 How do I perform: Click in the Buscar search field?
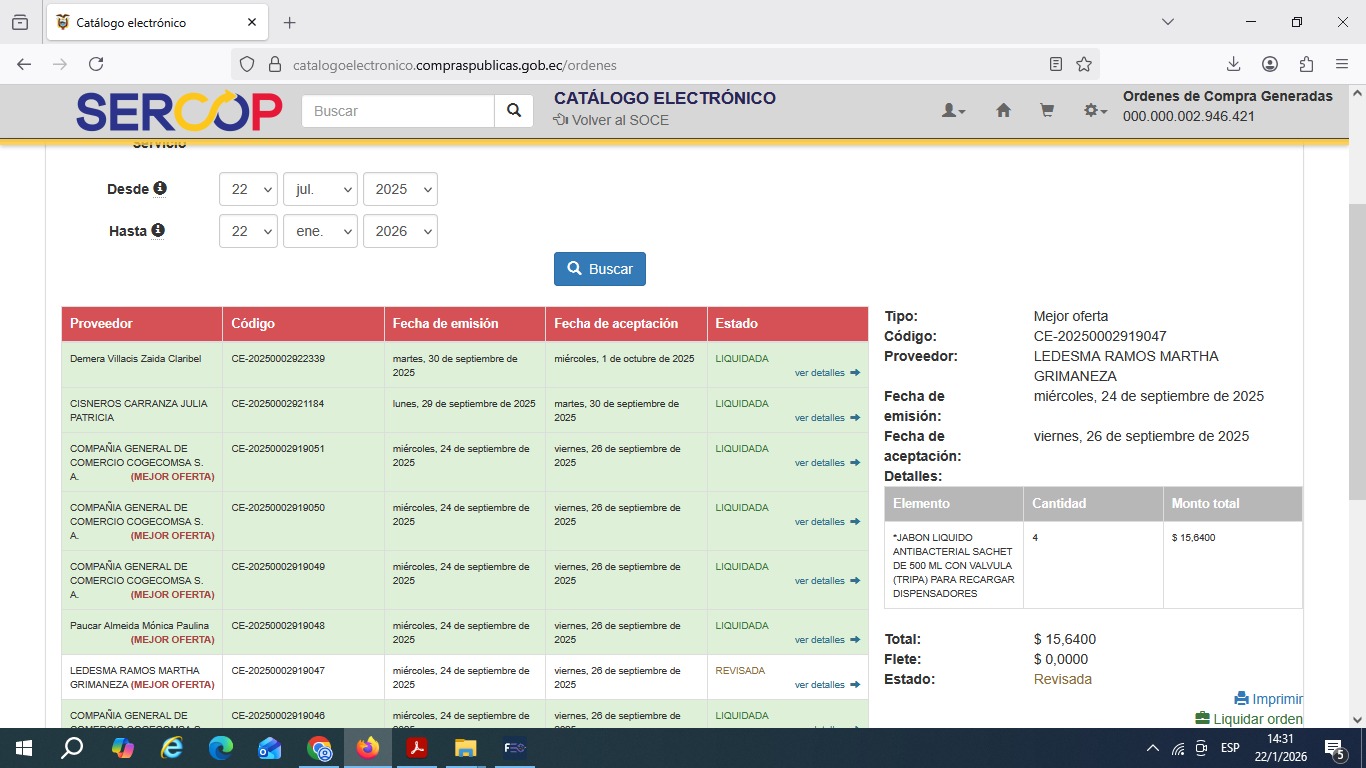398,111
